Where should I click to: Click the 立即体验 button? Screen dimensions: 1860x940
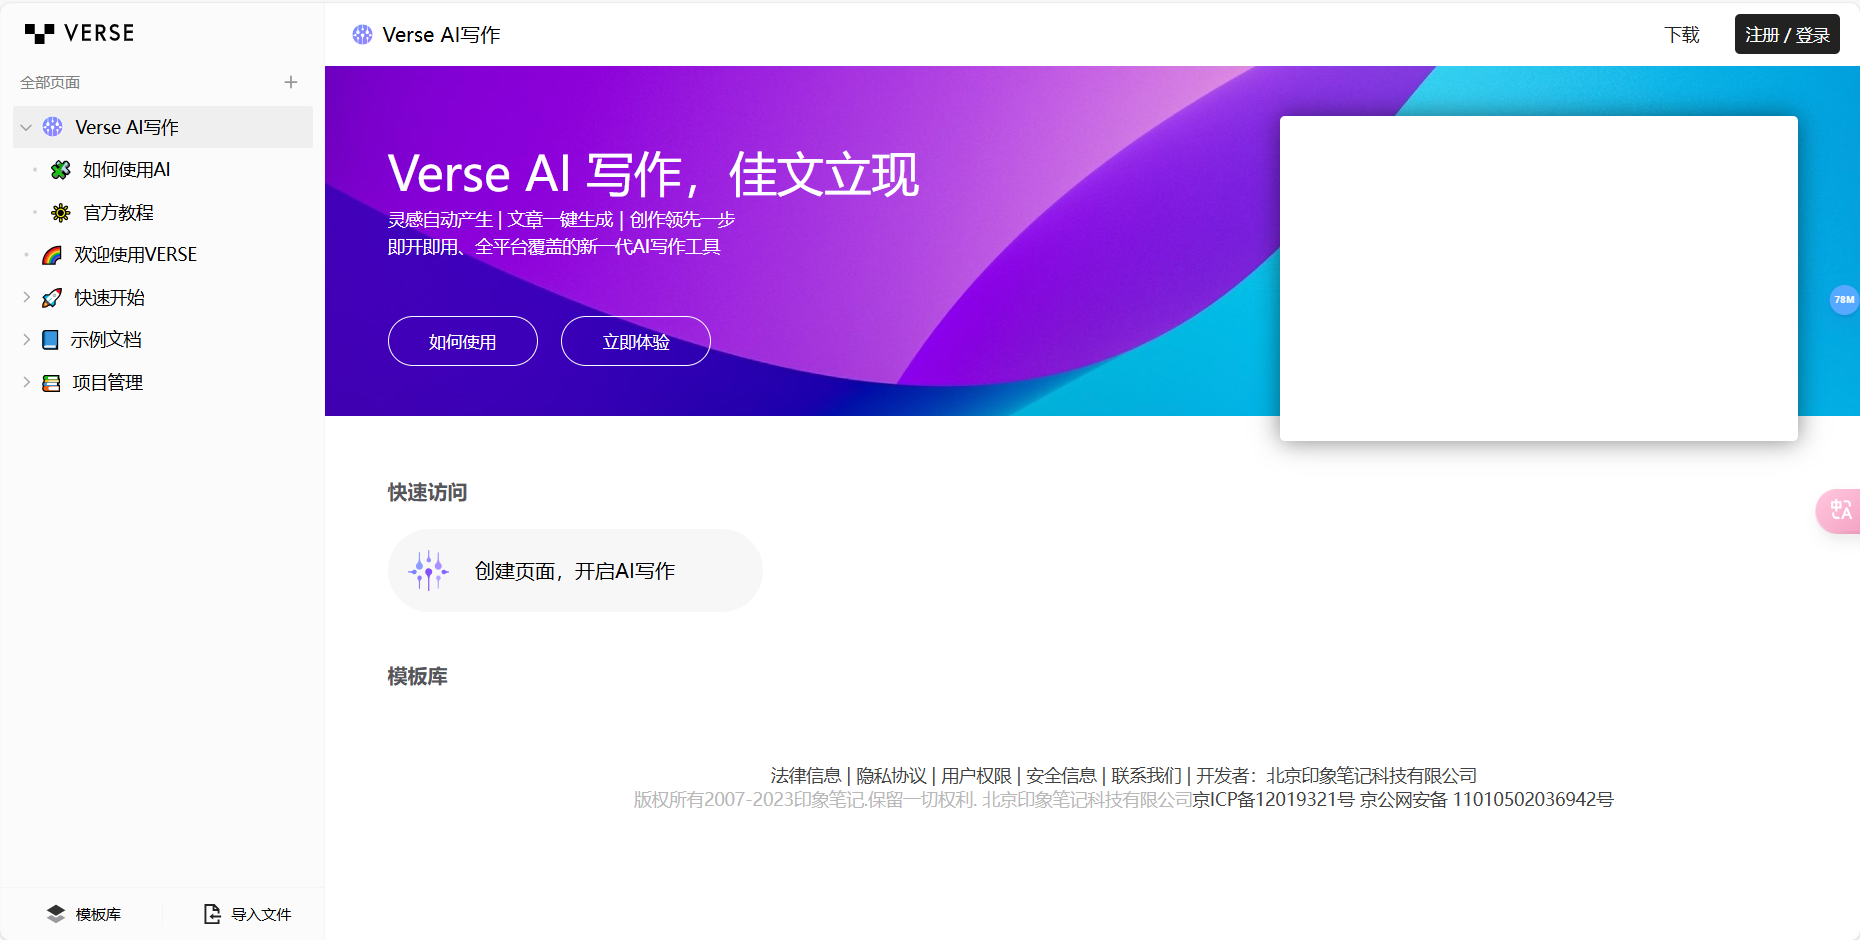(x=635, y=341)
